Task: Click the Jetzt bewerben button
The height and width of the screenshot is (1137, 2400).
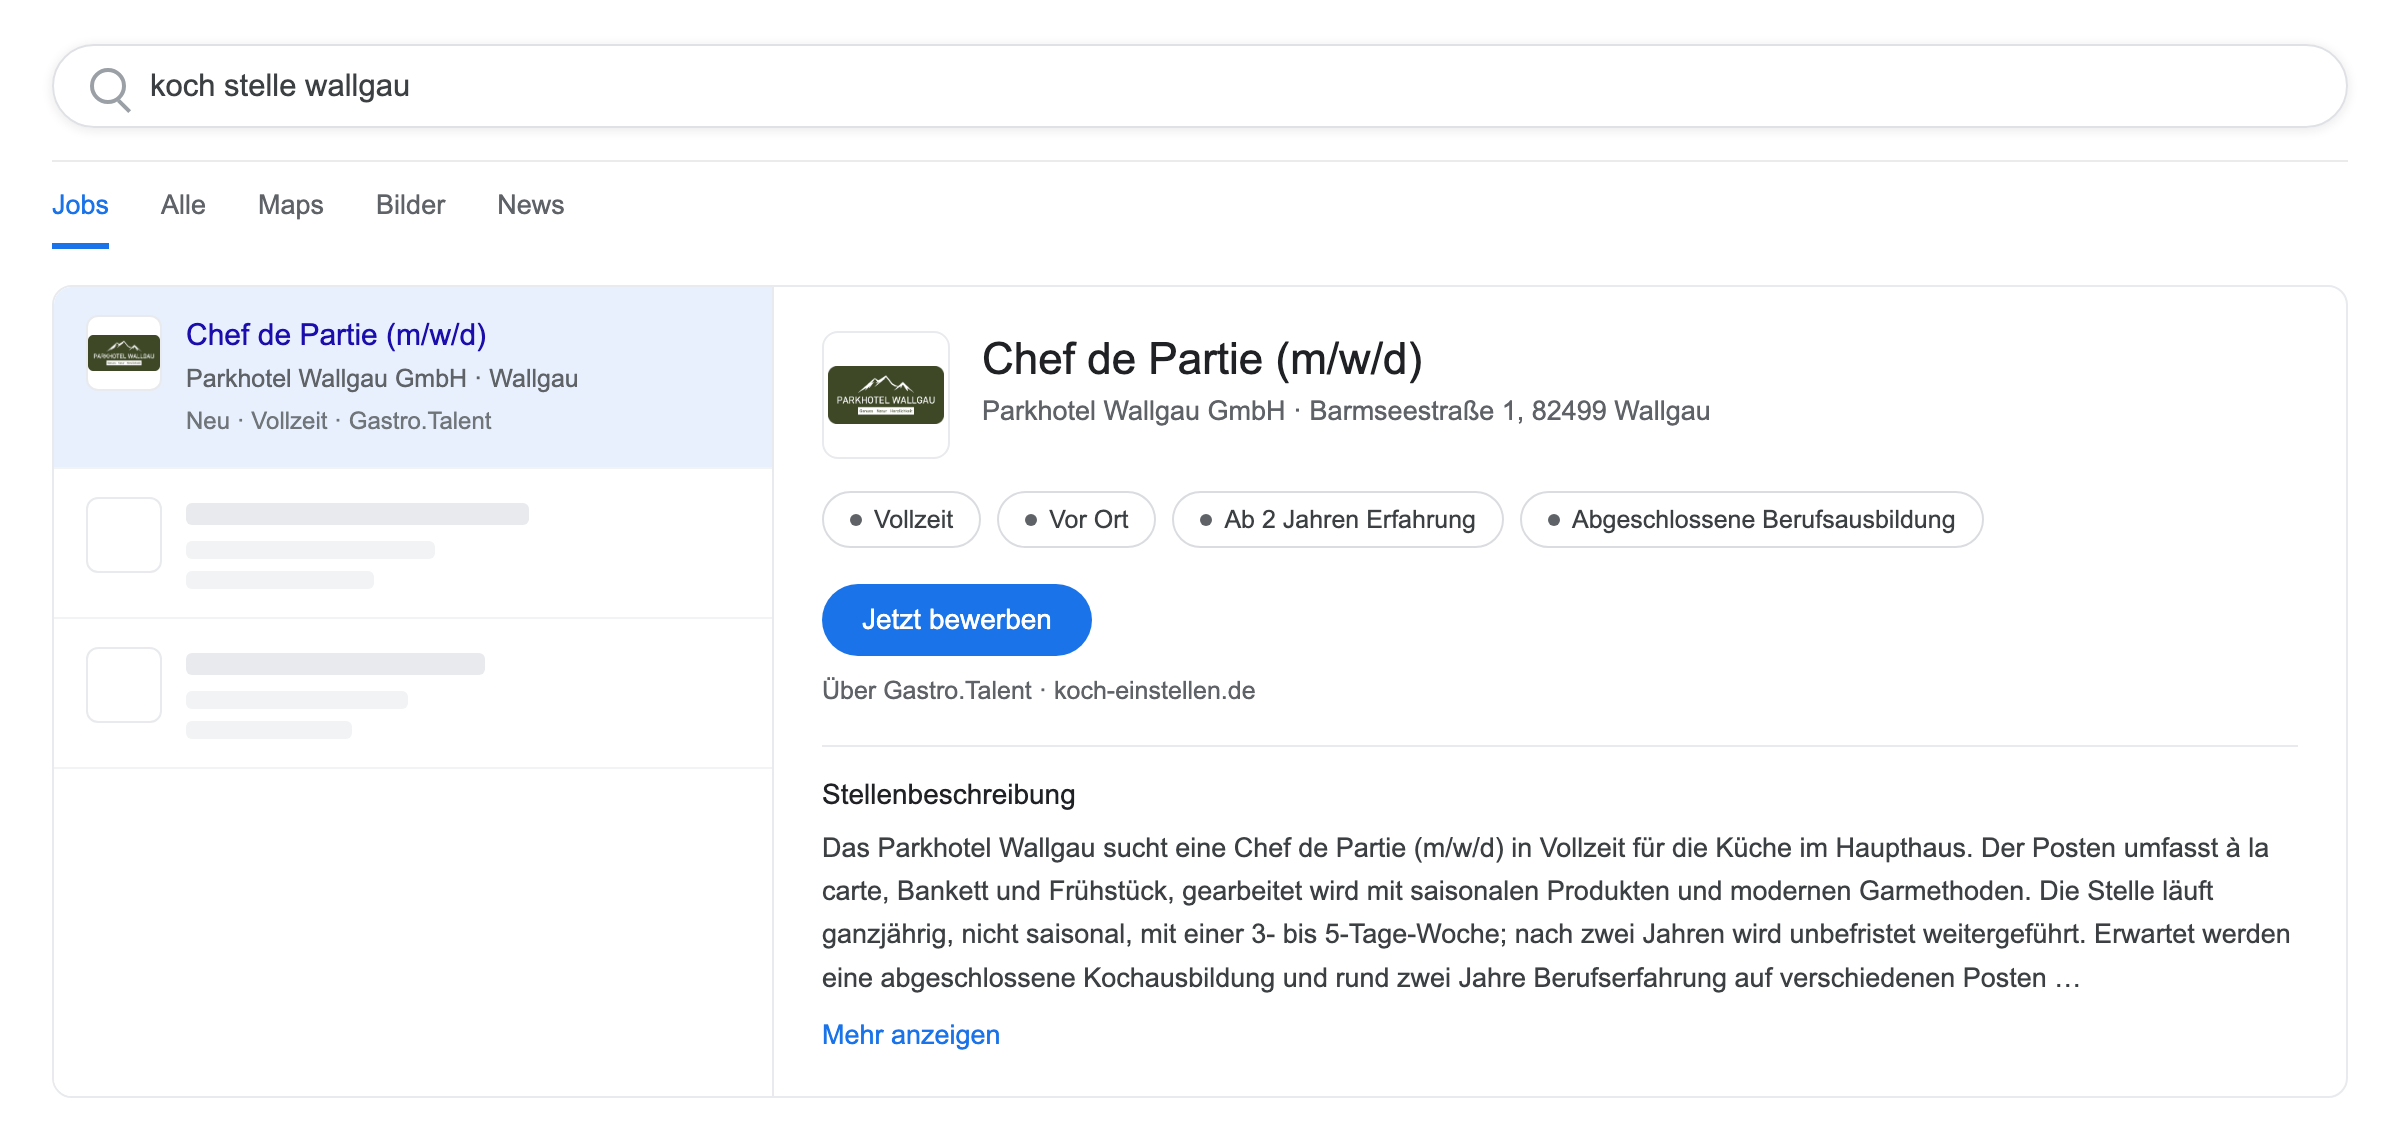Action: click(x=957, y=620)
